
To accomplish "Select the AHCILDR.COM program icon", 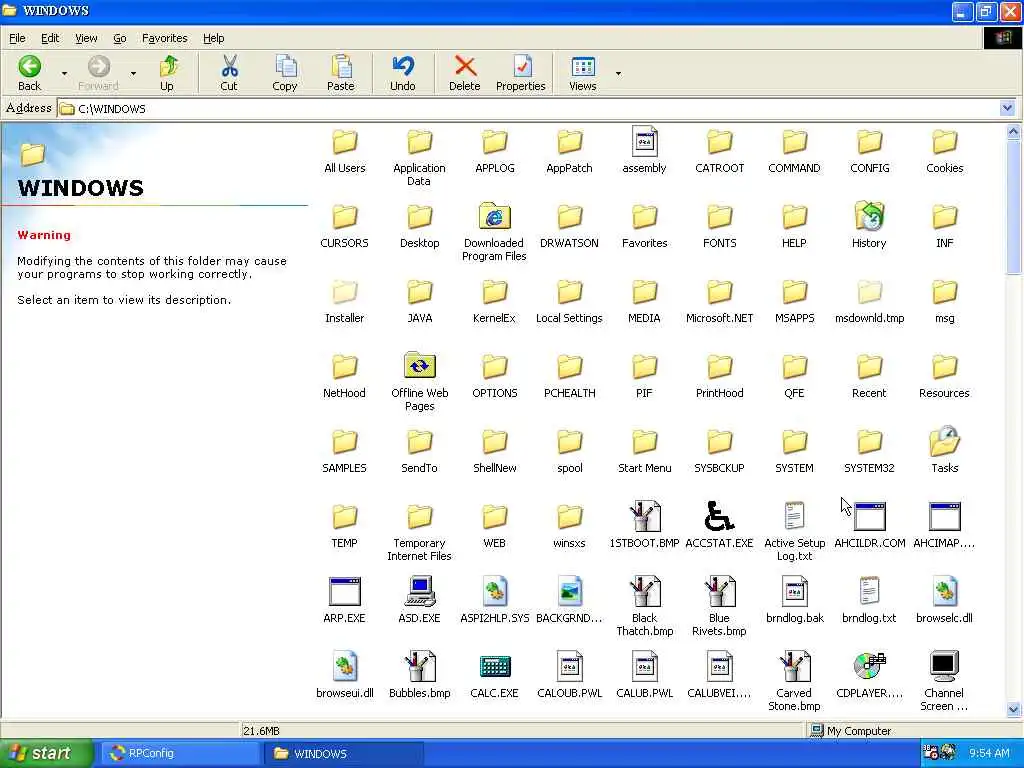I will 870,517.
